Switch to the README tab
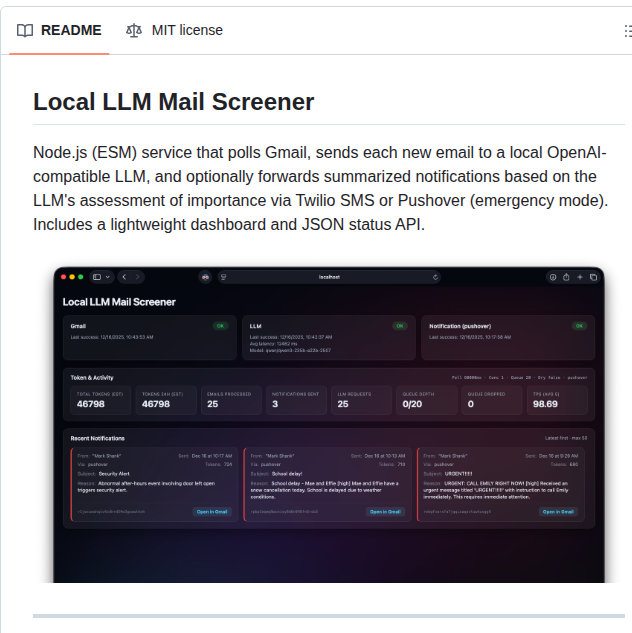632x633 pixels. pyautogui.click(x=59, y=30)
